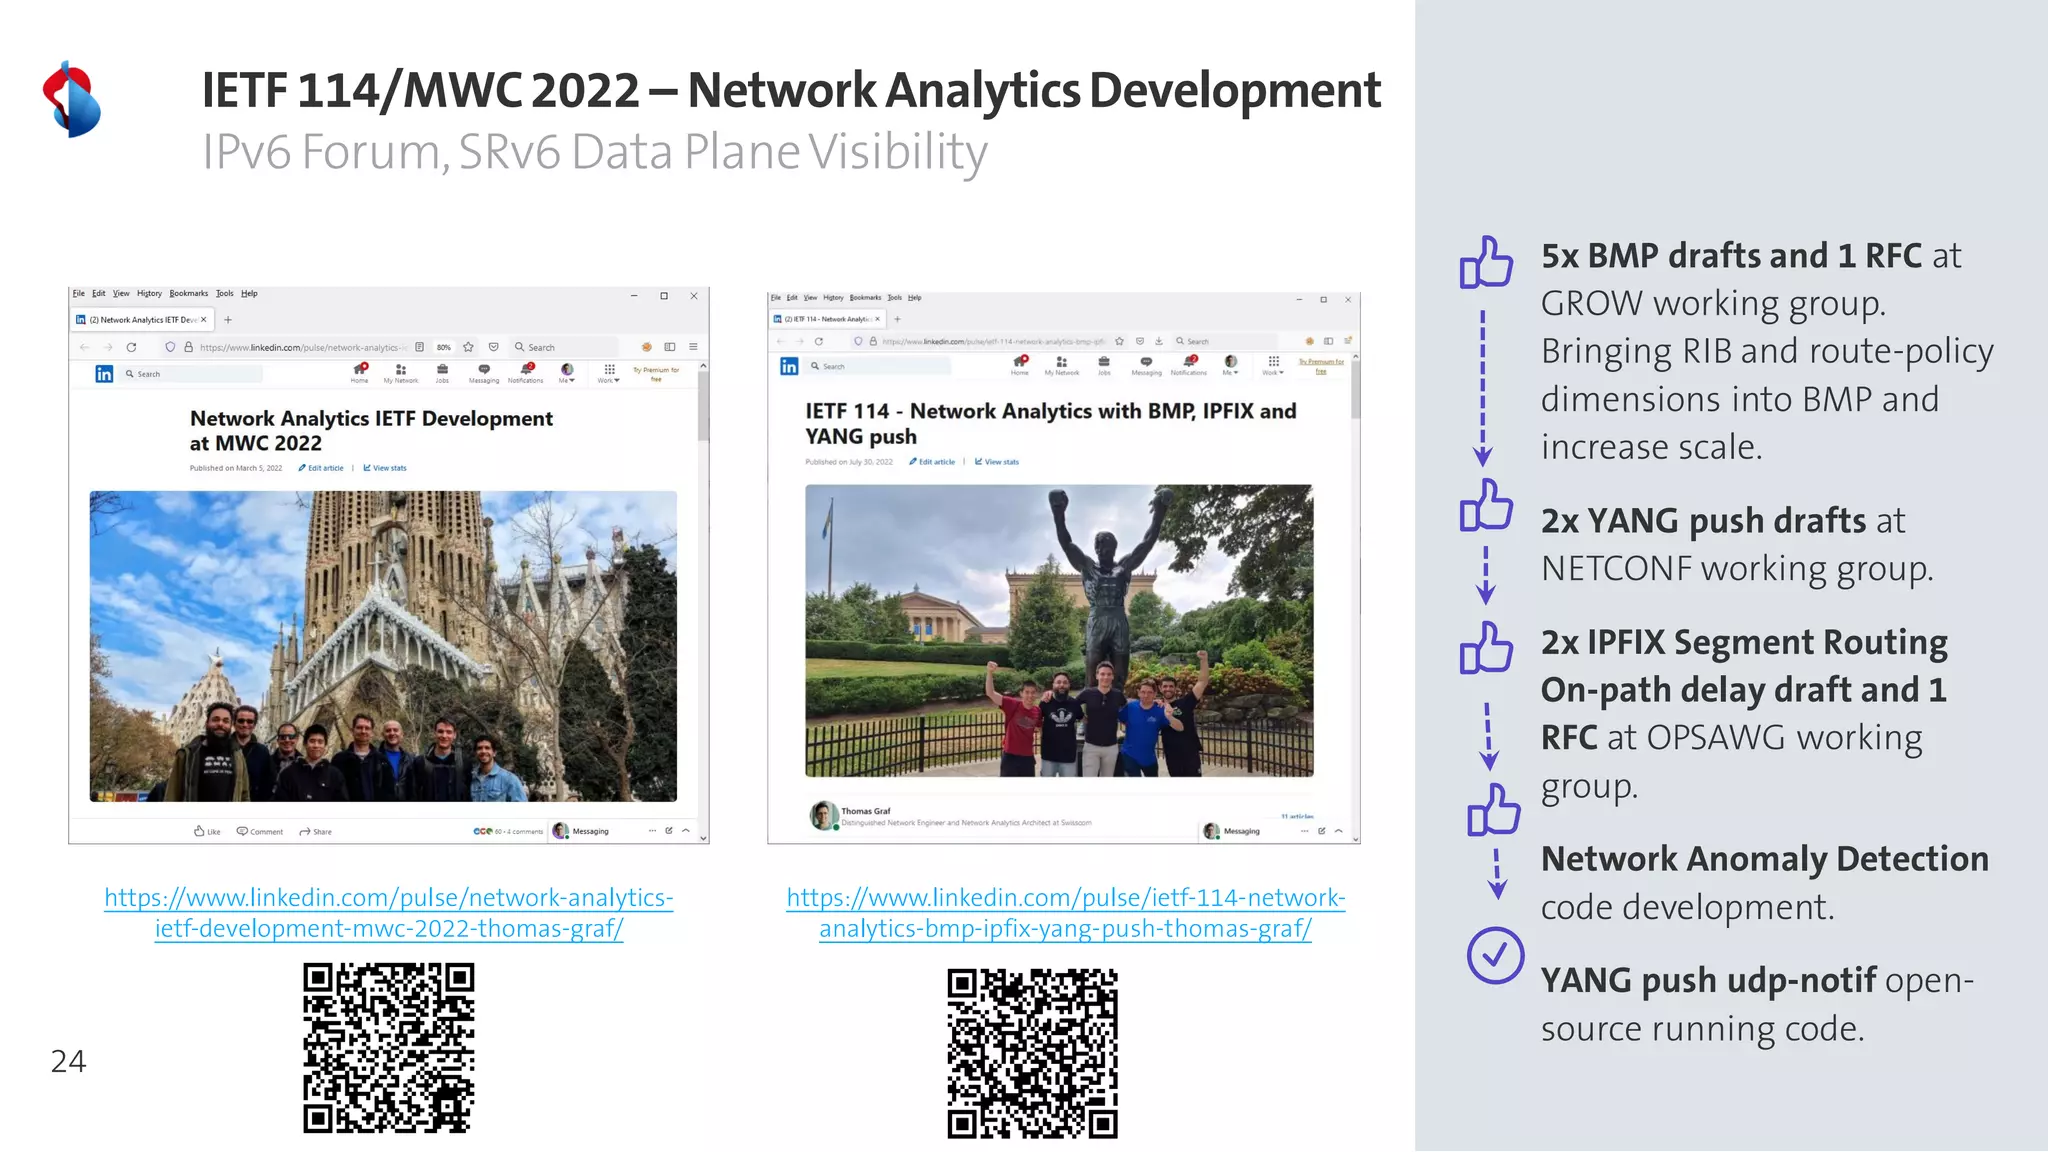Viewport: 2048px width, 1152px height.
Task: Click bookmark star in right browser address bar
Action: tap(1119, 341)
